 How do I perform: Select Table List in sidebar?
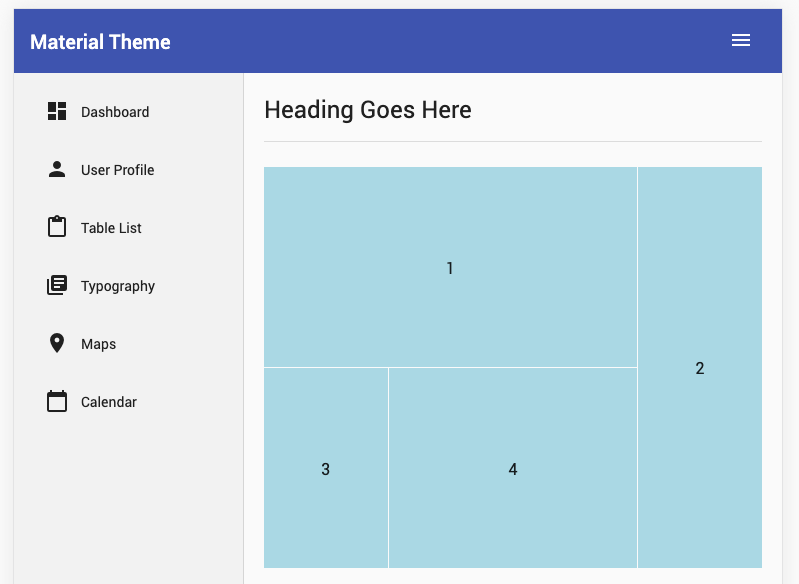[x=111, y=228]
